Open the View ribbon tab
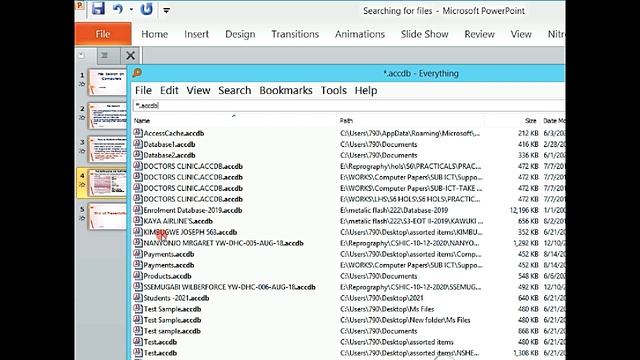640x360 pixels. [521, 34]
